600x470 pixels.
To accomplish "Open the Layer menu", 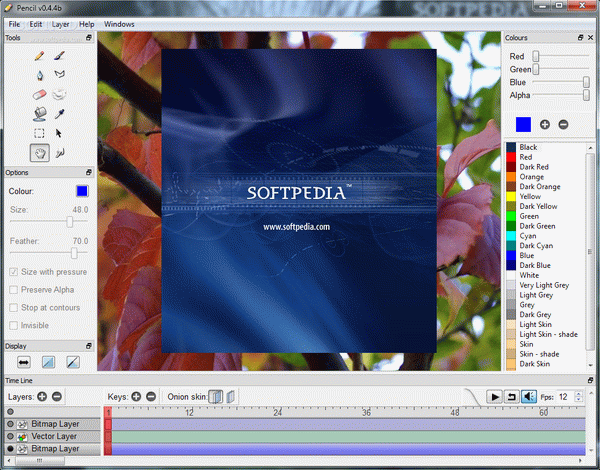I will pyautogui.click(x=60, y=24).
